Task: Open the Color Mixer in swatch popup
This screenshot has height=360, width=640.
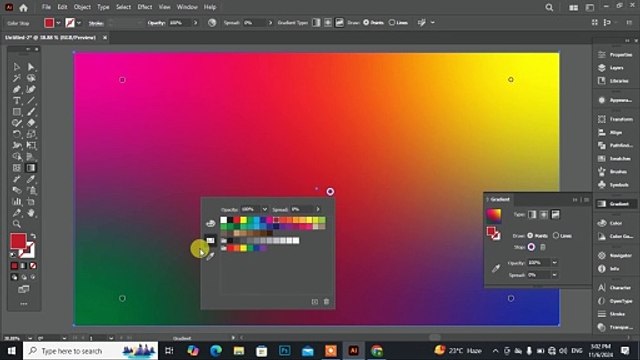Action: point(210,223)
